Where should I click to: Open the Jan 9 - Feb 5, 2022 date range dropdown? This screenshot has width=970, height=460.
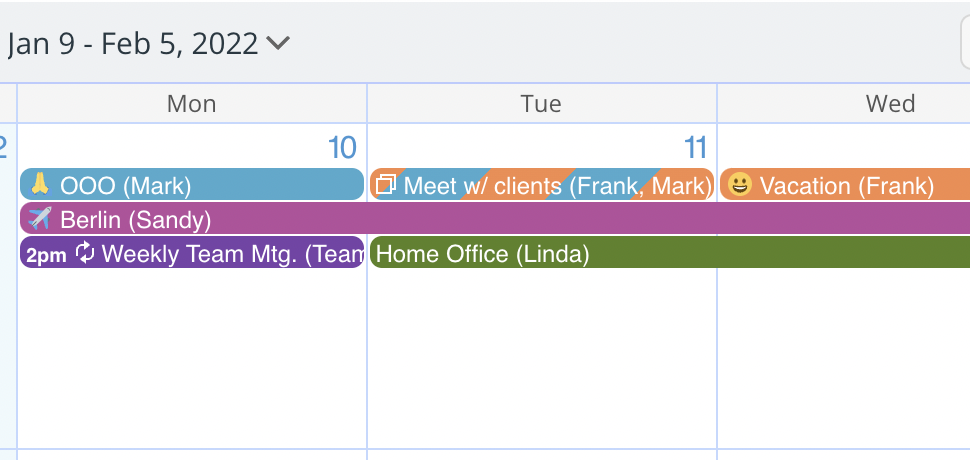(148, 44)
